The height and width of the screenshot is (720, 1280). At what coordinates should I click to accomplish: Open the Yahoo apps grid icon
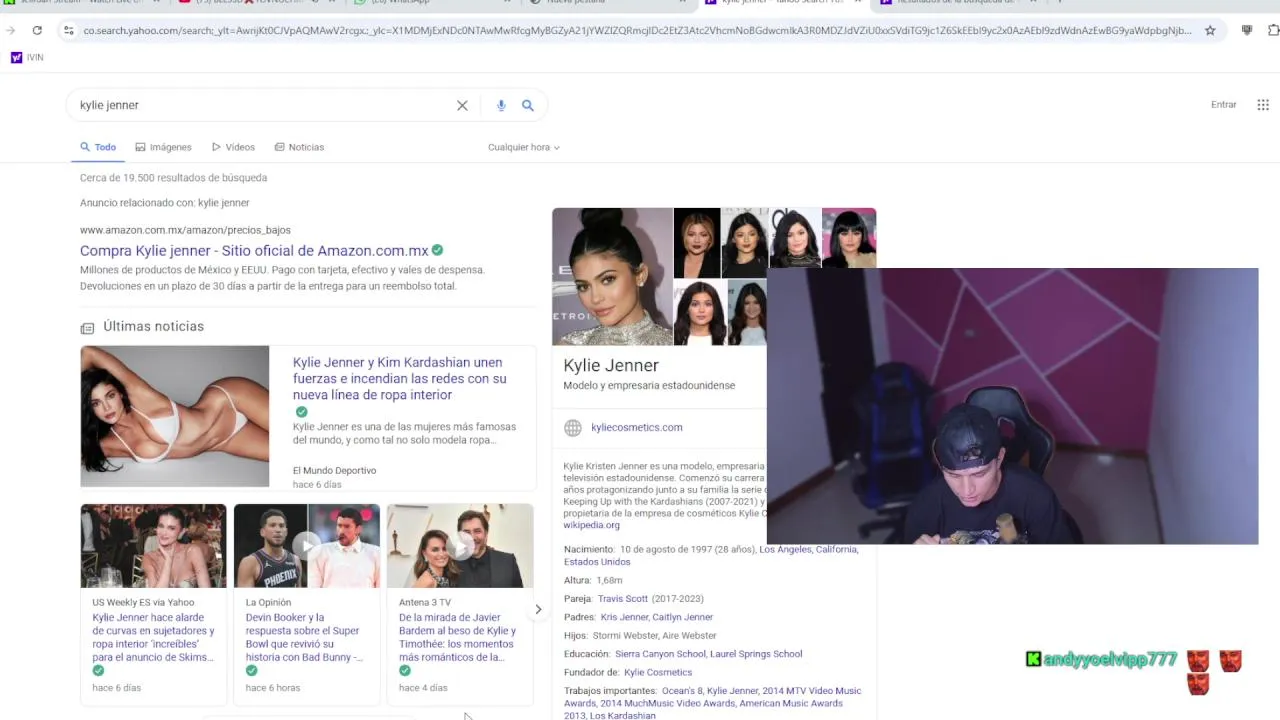pyautogui.click(x=1263, y=104)
